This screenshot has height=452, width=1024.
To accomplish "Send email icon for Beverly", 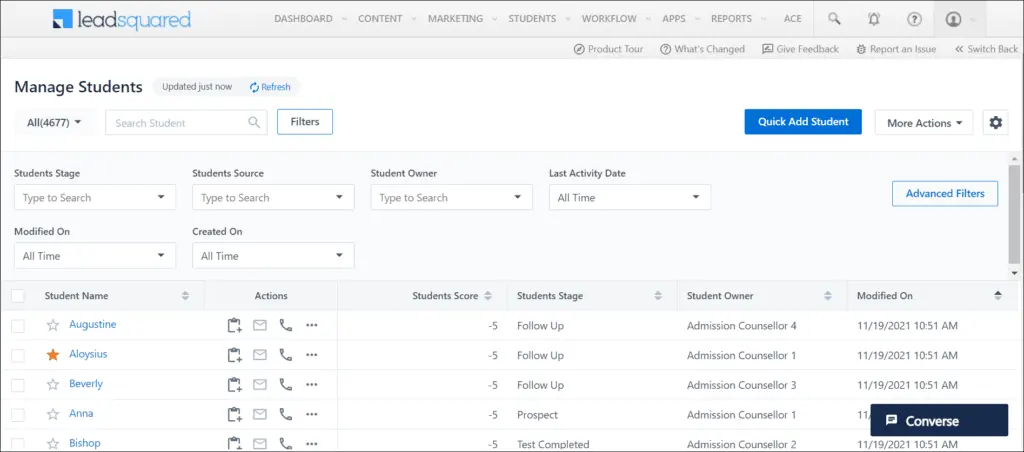I will (260, 385).
